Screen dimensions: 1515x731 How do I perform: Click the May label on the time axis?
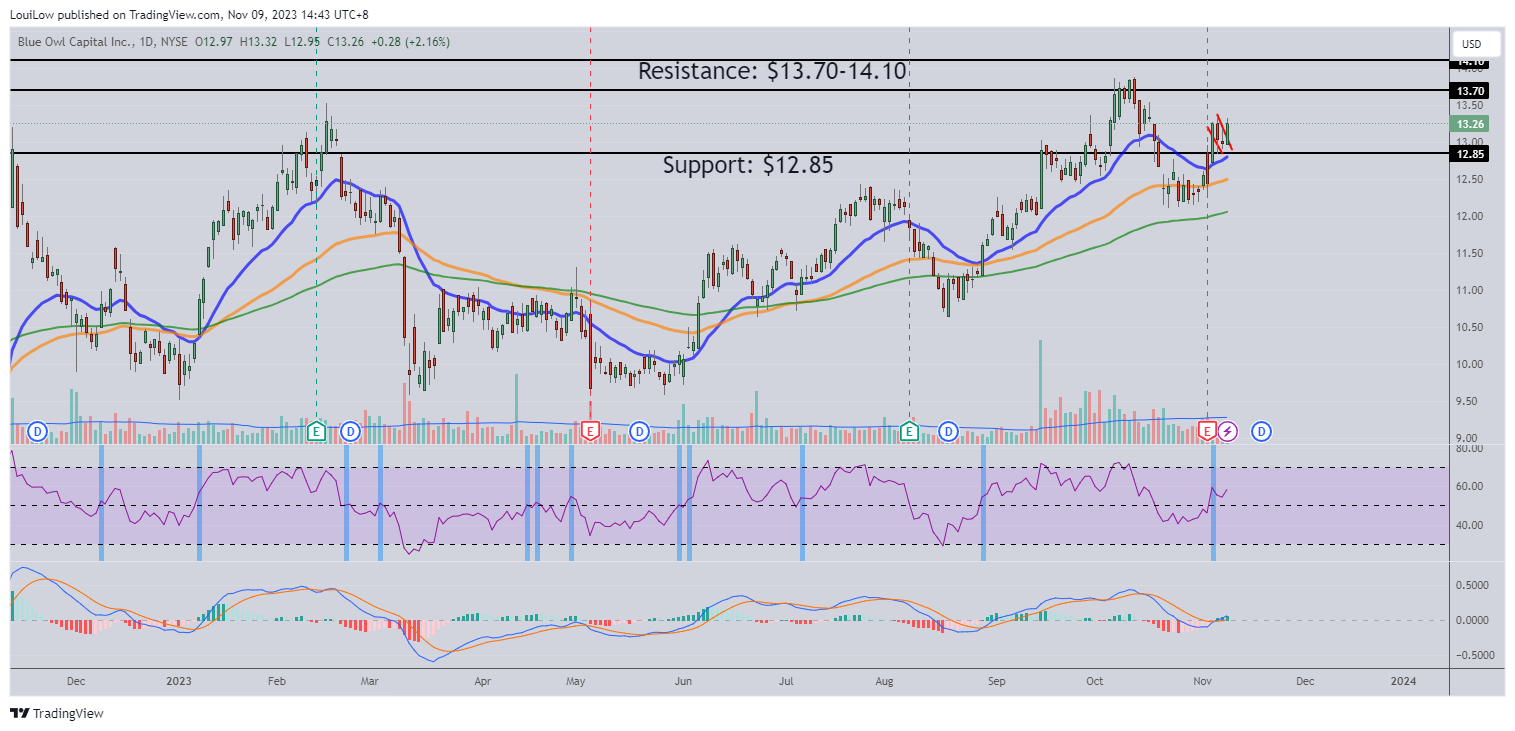tap(576, 681)
